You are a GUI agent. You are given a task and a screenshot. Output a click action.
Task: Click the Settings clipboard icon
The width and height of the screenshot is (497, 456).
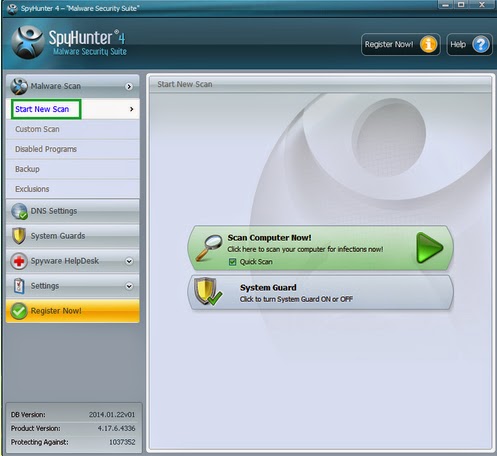(19, 286)
